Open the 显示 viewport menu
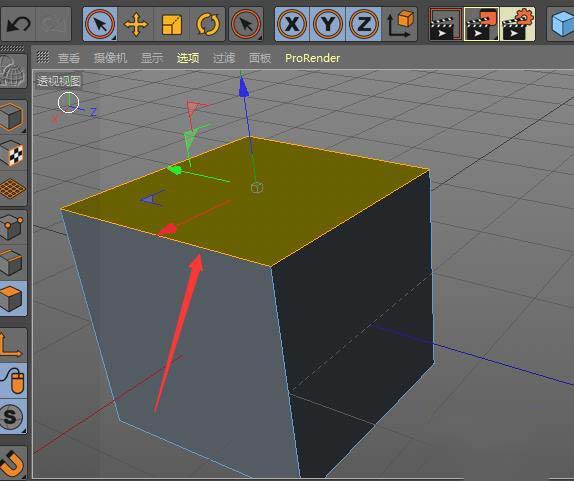The height and width of the screenshot is (481, 574). 152,58
